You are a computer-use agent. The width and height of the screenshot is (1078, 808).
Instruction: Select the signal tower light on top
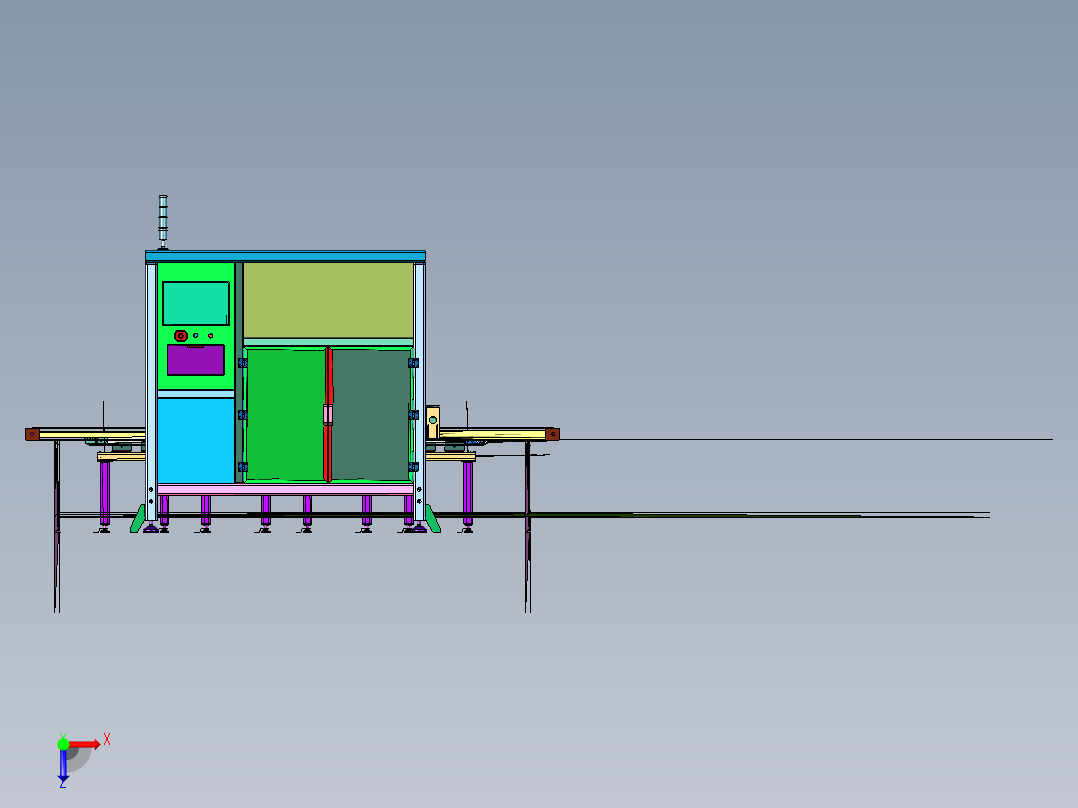click(x=163, y=221)
